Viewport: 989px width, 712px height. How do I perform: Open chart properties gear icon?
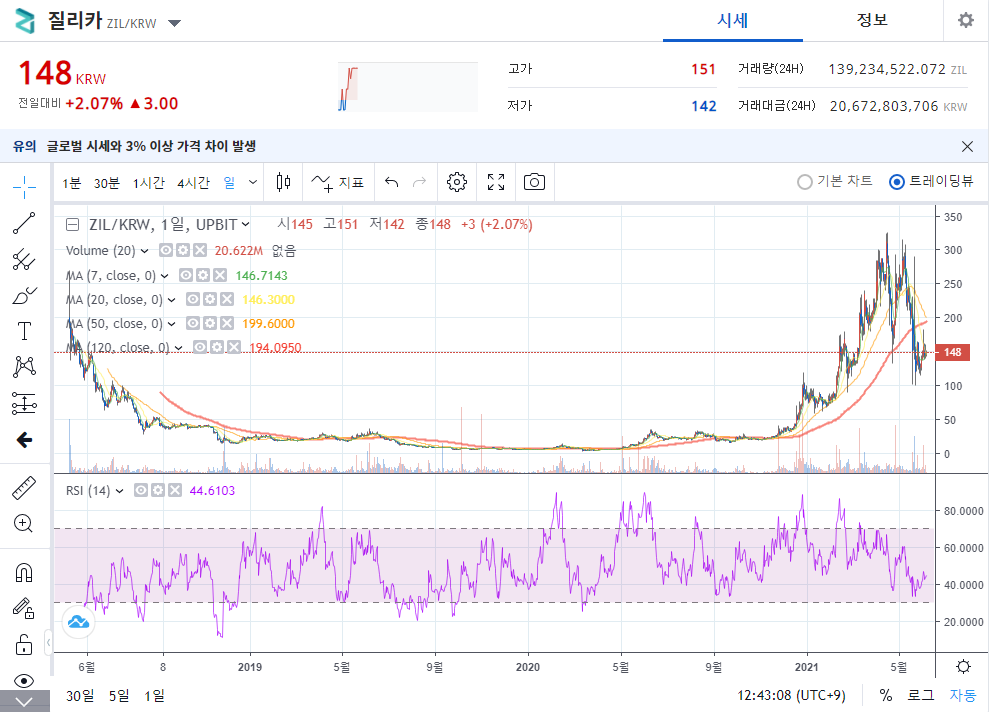tap(457, 182)
